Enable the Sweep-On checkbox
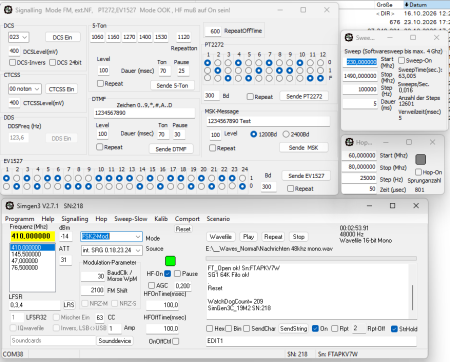Screen dimensions: 450x362 (402, 60)
